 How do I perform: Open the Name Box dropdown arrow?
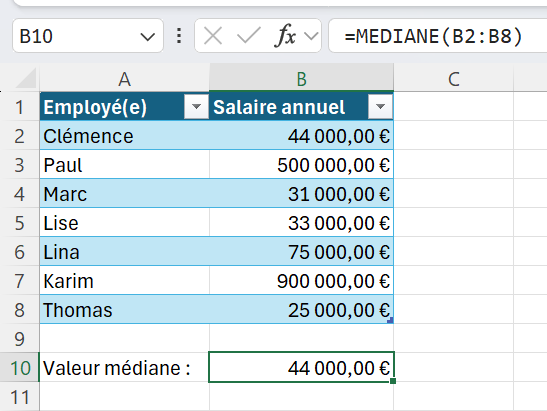[x=147, y=36]
